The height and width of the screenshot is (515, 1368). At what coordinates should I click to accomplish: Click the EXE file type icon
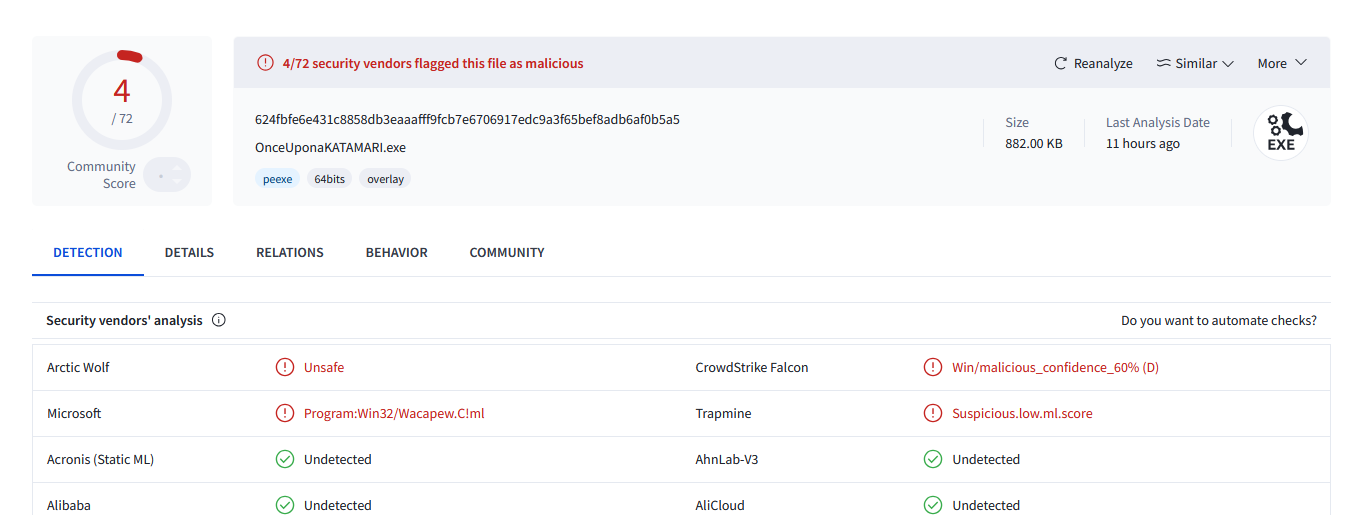click(x=1281, y=133)
